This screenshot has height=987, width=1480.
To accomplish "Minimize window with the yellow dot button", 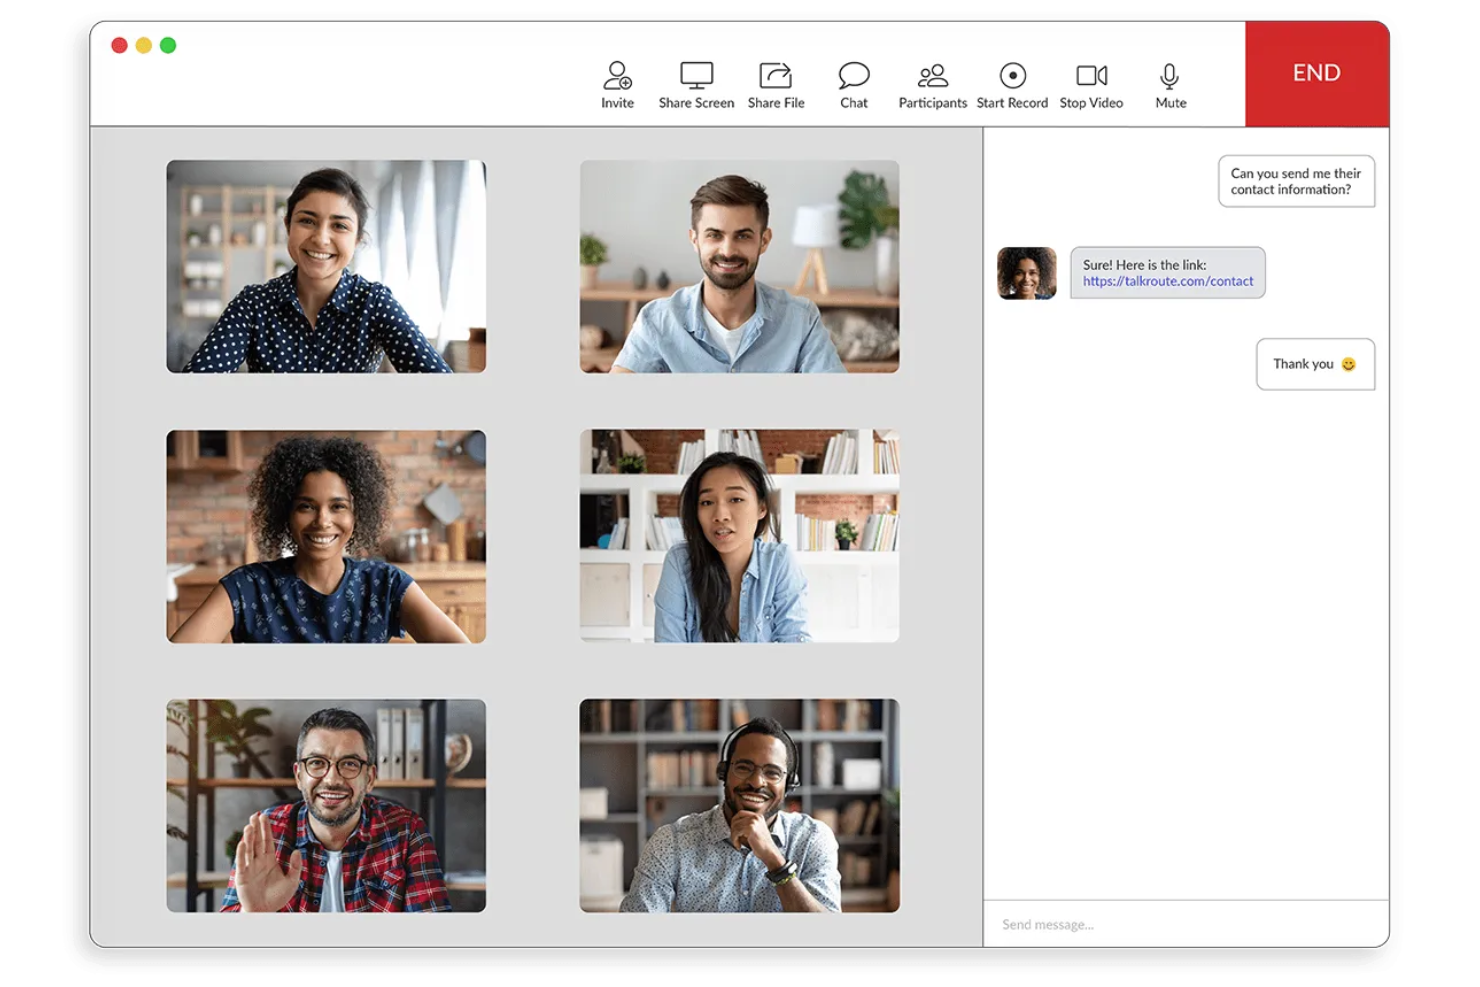I will click(143, 45).
